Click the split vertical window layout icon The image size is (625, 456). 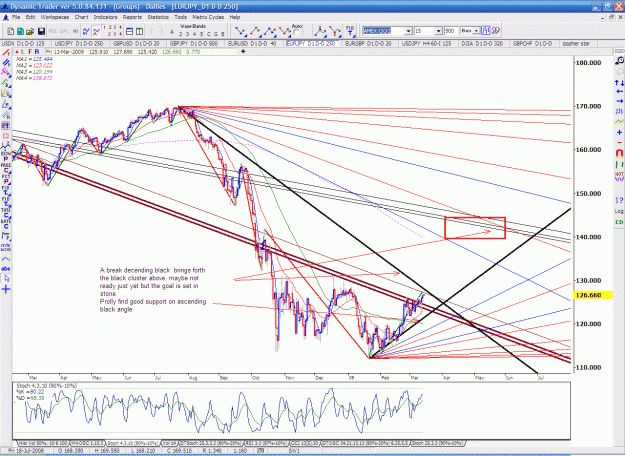tap(139, 31)
